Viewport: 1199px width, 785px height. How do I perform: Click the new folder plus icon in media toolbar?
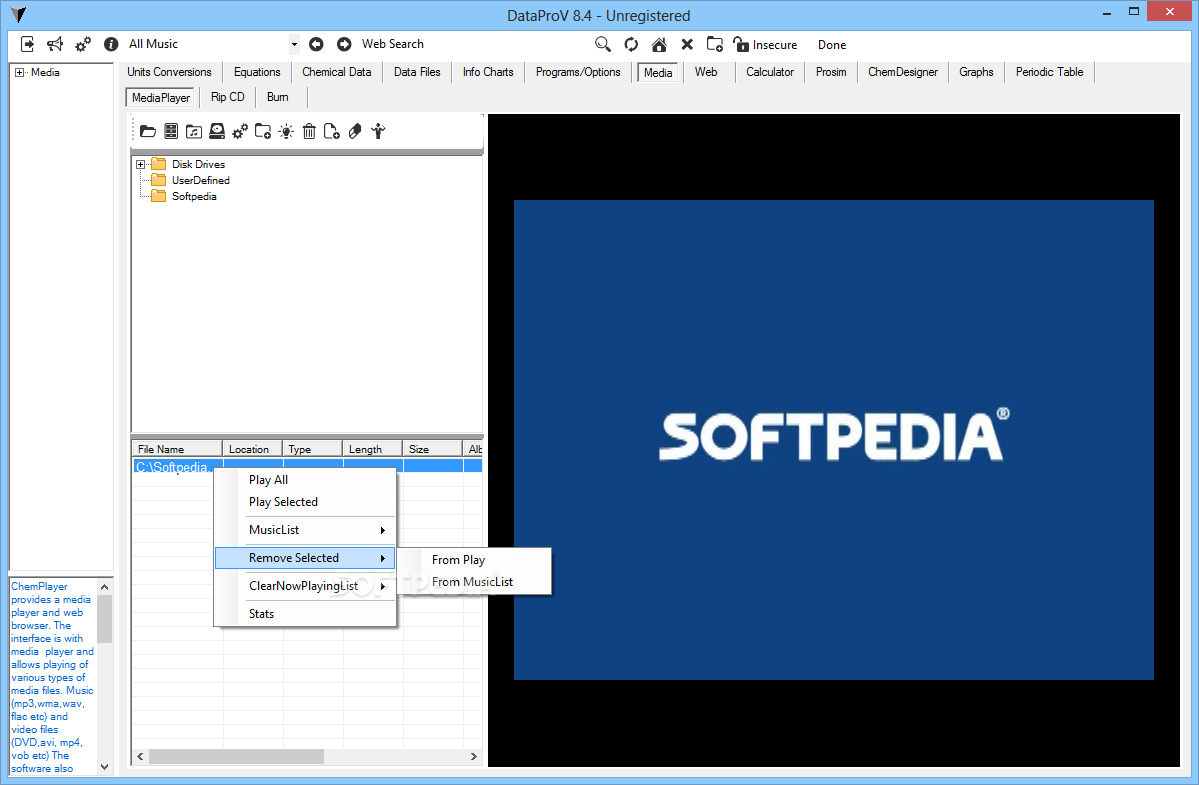(x=263, y=131)
